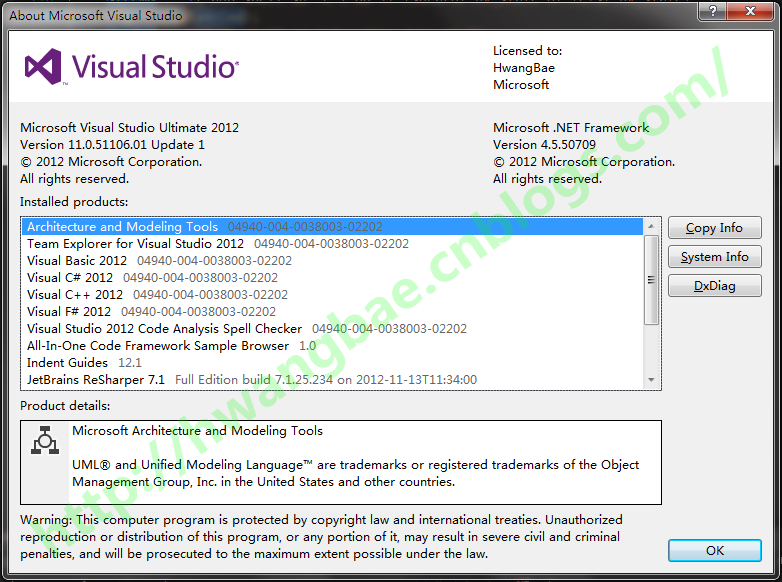Select Visual Basic 2012 in list
Image resolution: width=782 pixels, height=582 pixels.
(x=333, y=260)
